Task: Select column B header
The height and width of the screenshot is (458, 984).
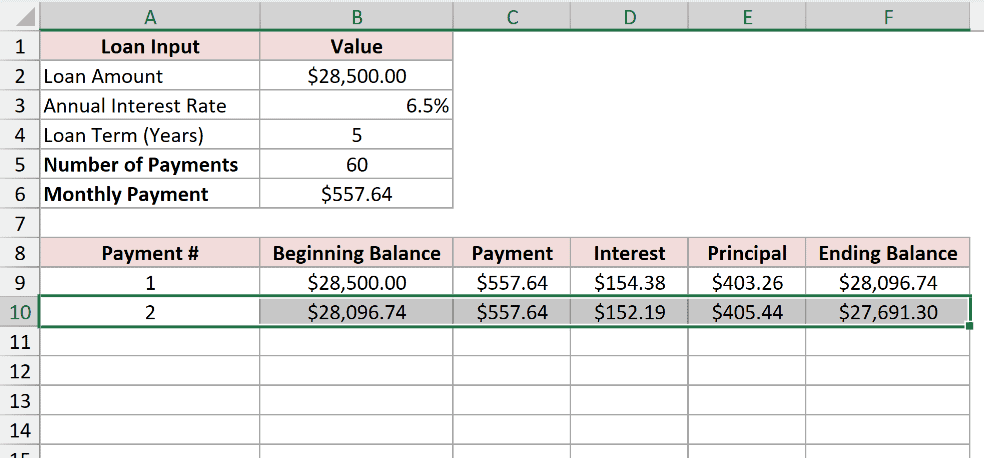Action: point(356,17)
